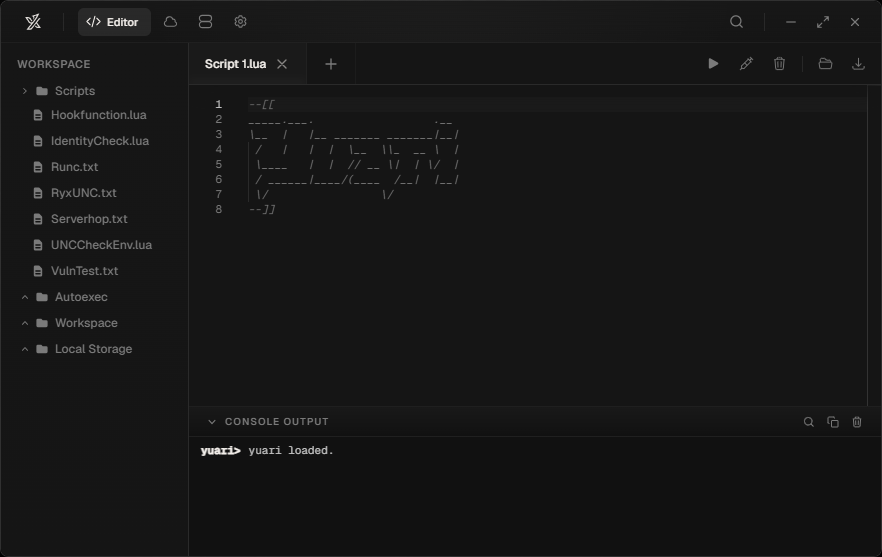
Task: Click the top bar search icon
Action: point(736,22)
